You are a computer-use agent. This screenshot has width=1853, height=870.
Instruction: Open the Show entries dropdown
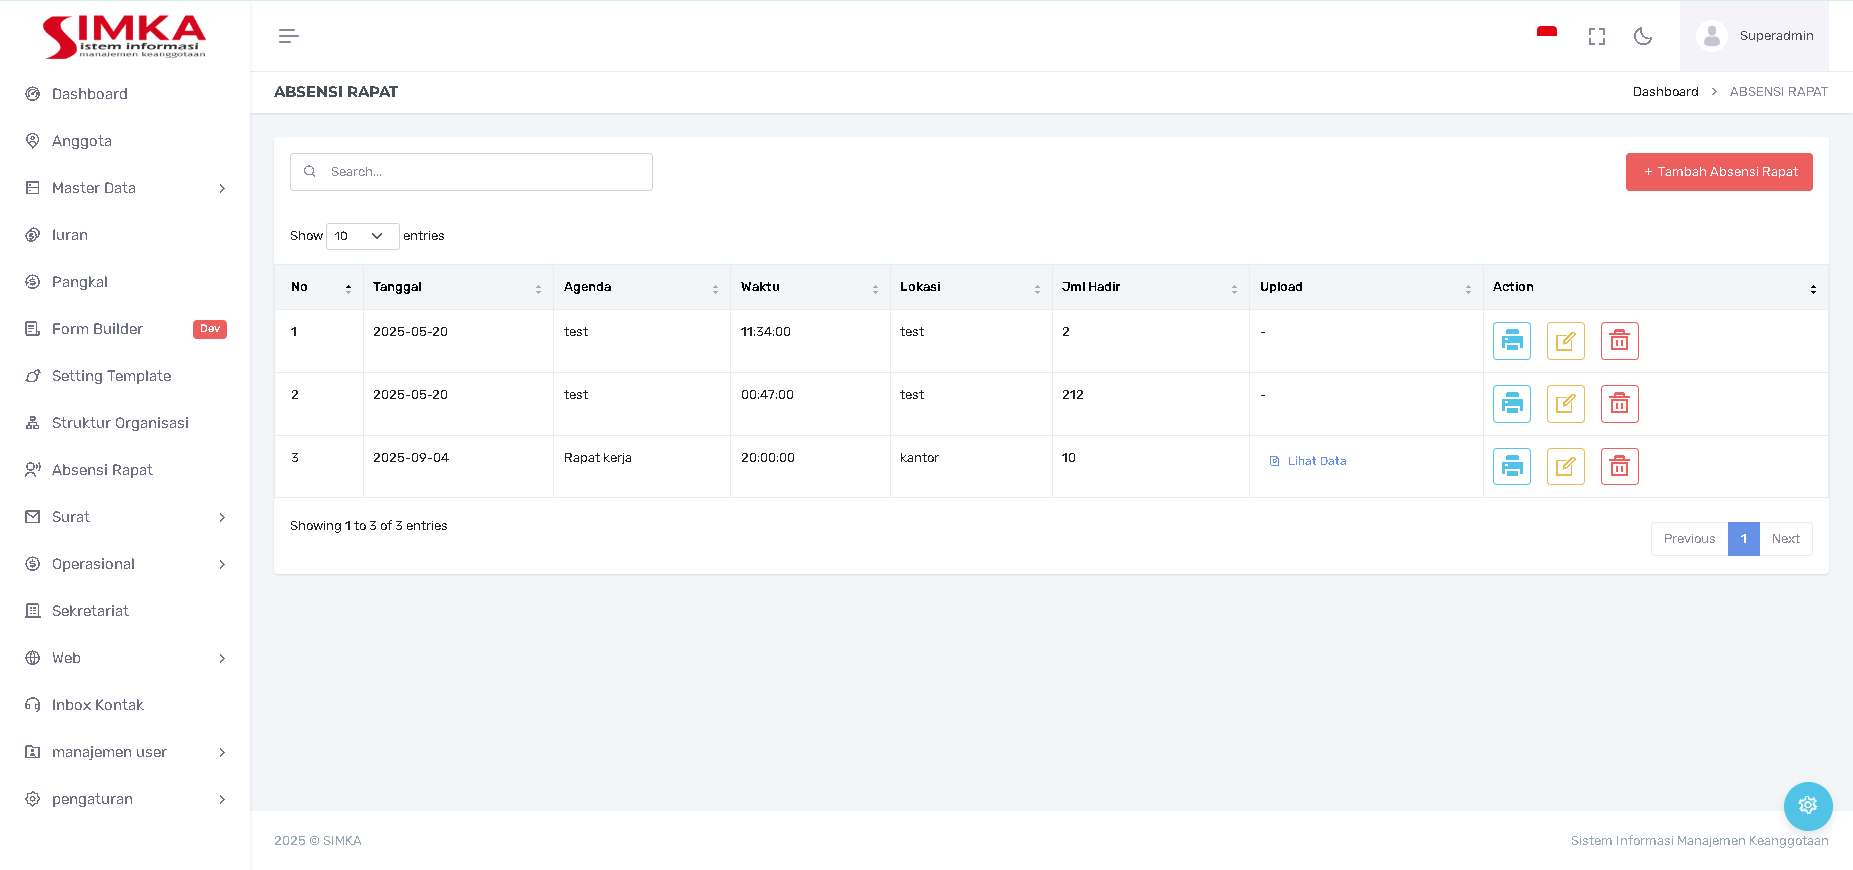362,236
